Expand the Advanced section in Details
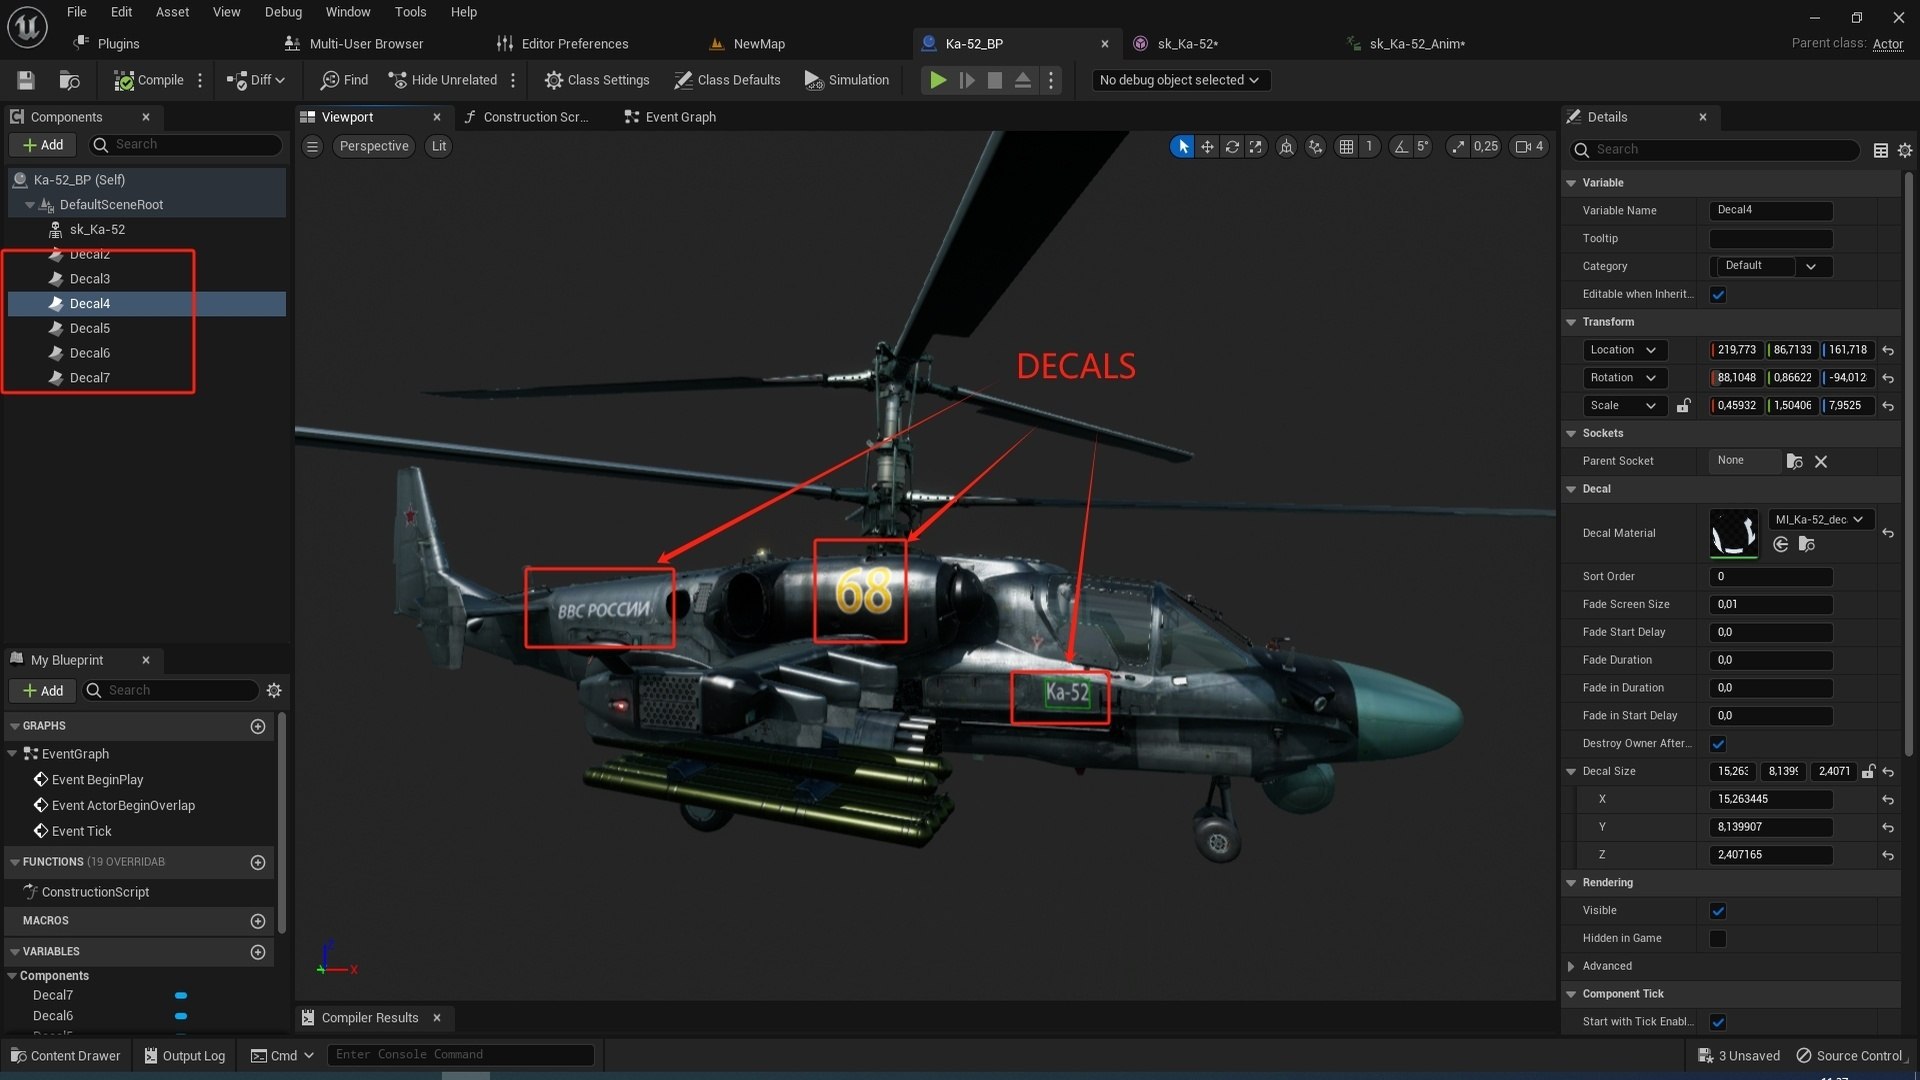 click(x=1572, y=966)
